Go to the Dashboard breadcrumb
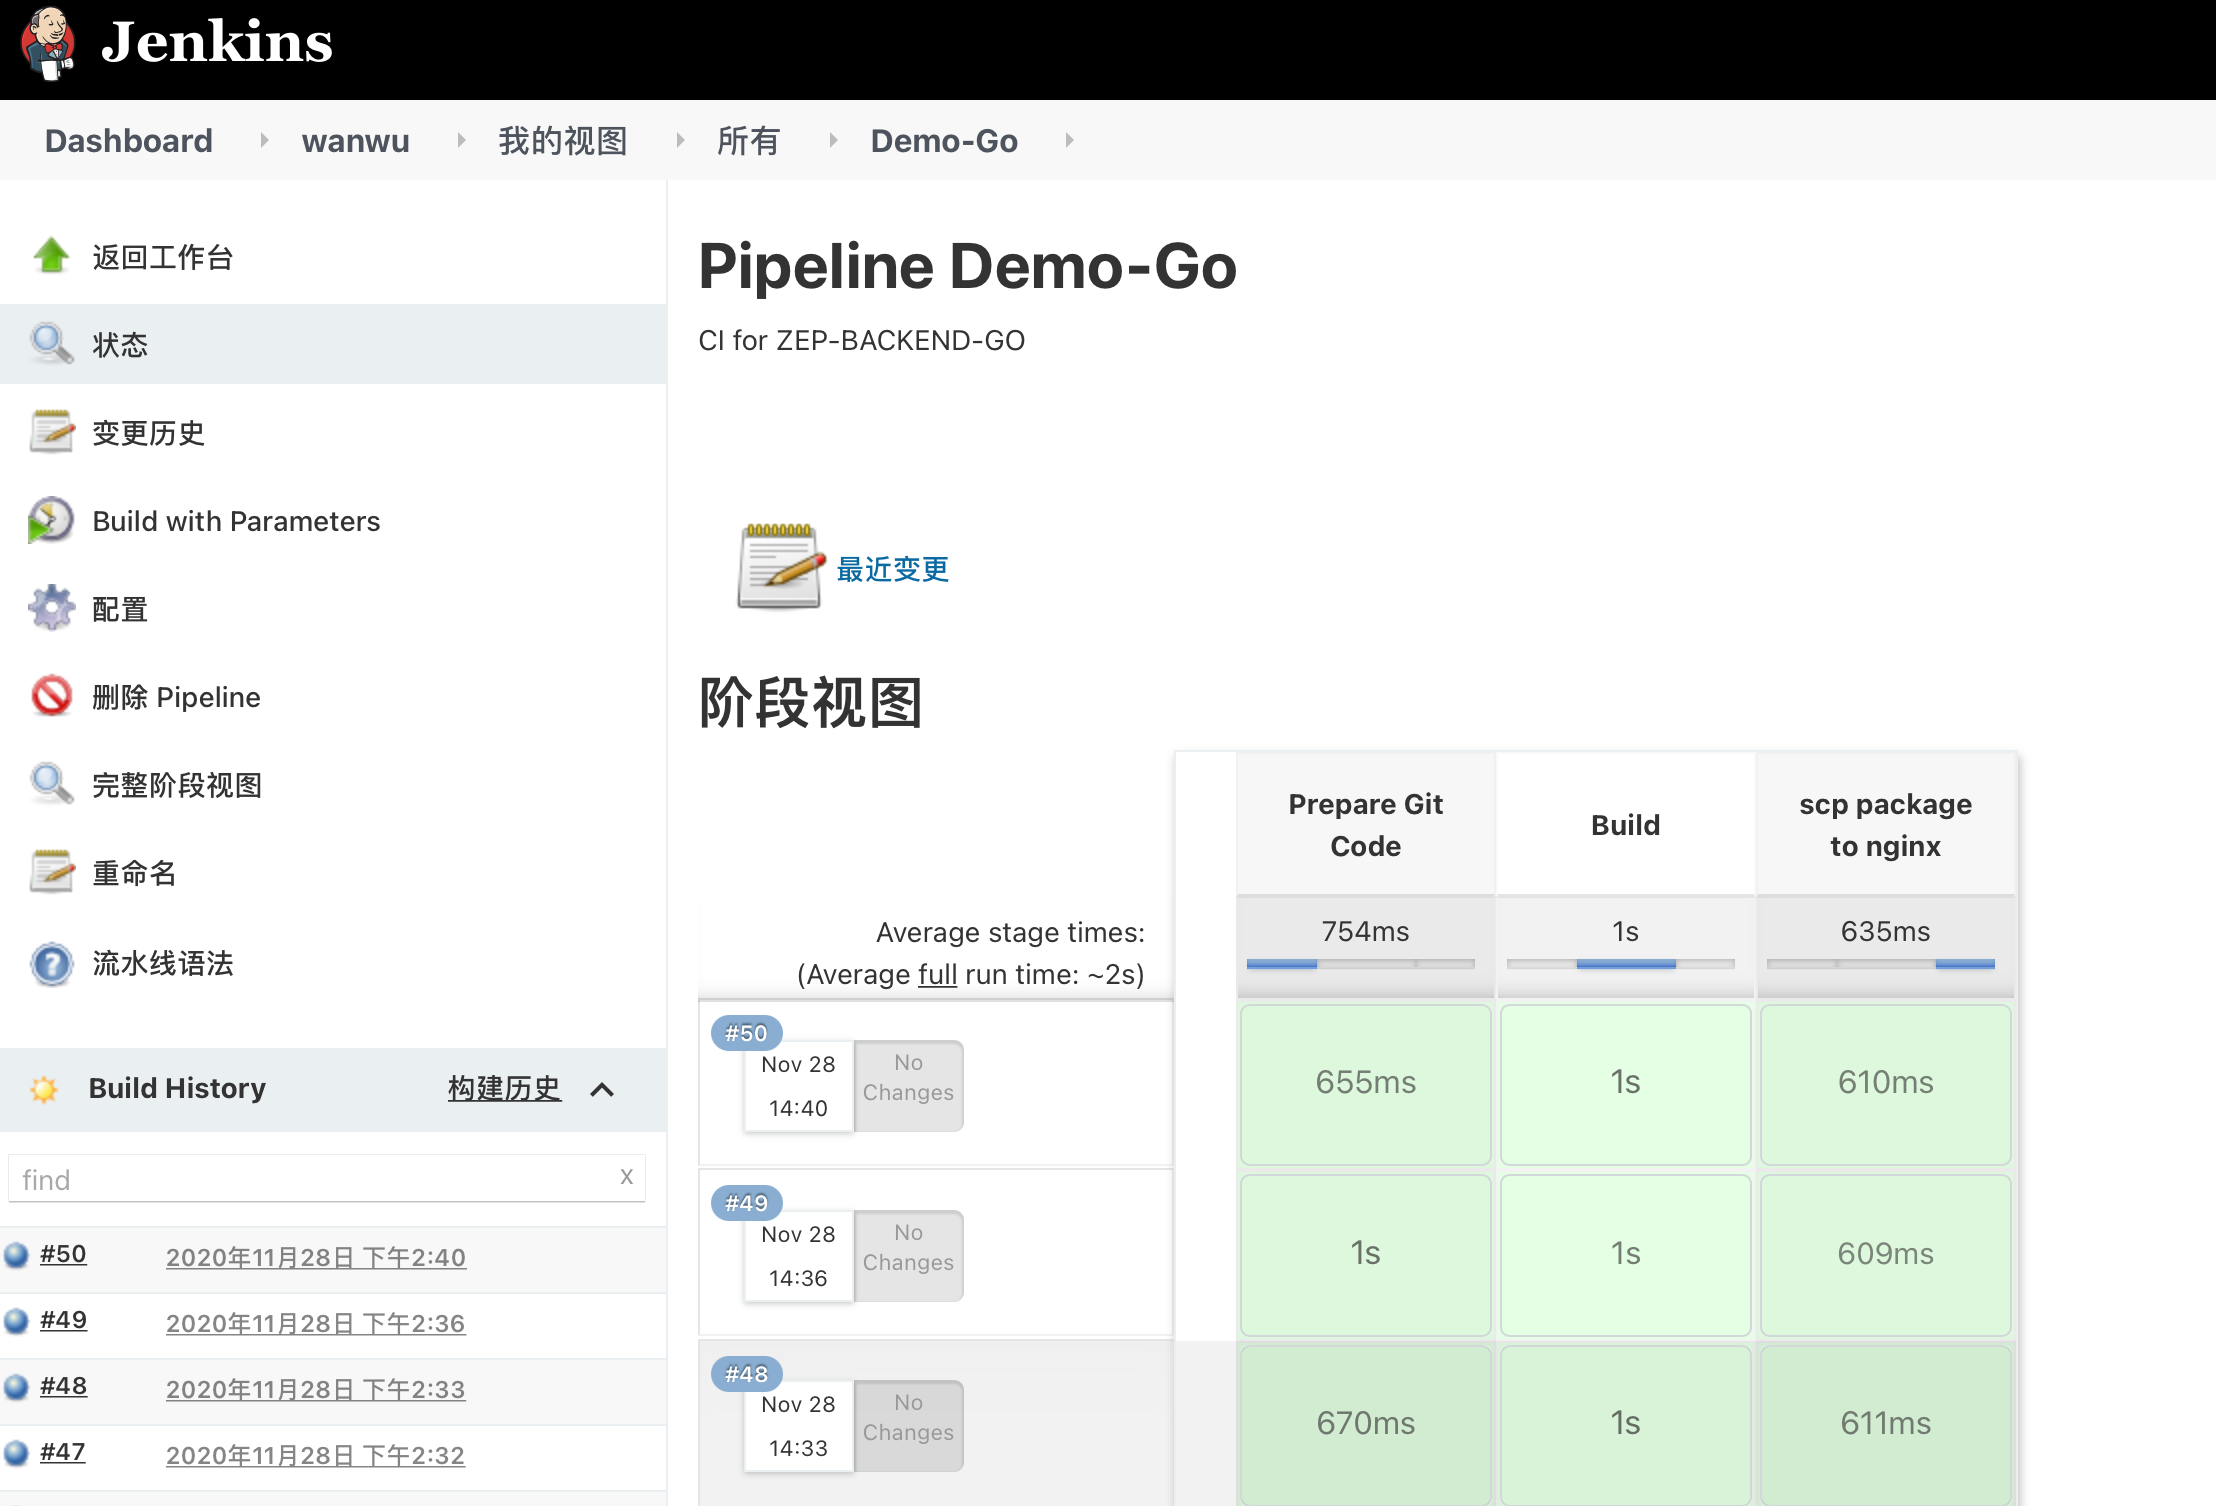Viewport: 2216px width, 1506px height. (129, 140)
